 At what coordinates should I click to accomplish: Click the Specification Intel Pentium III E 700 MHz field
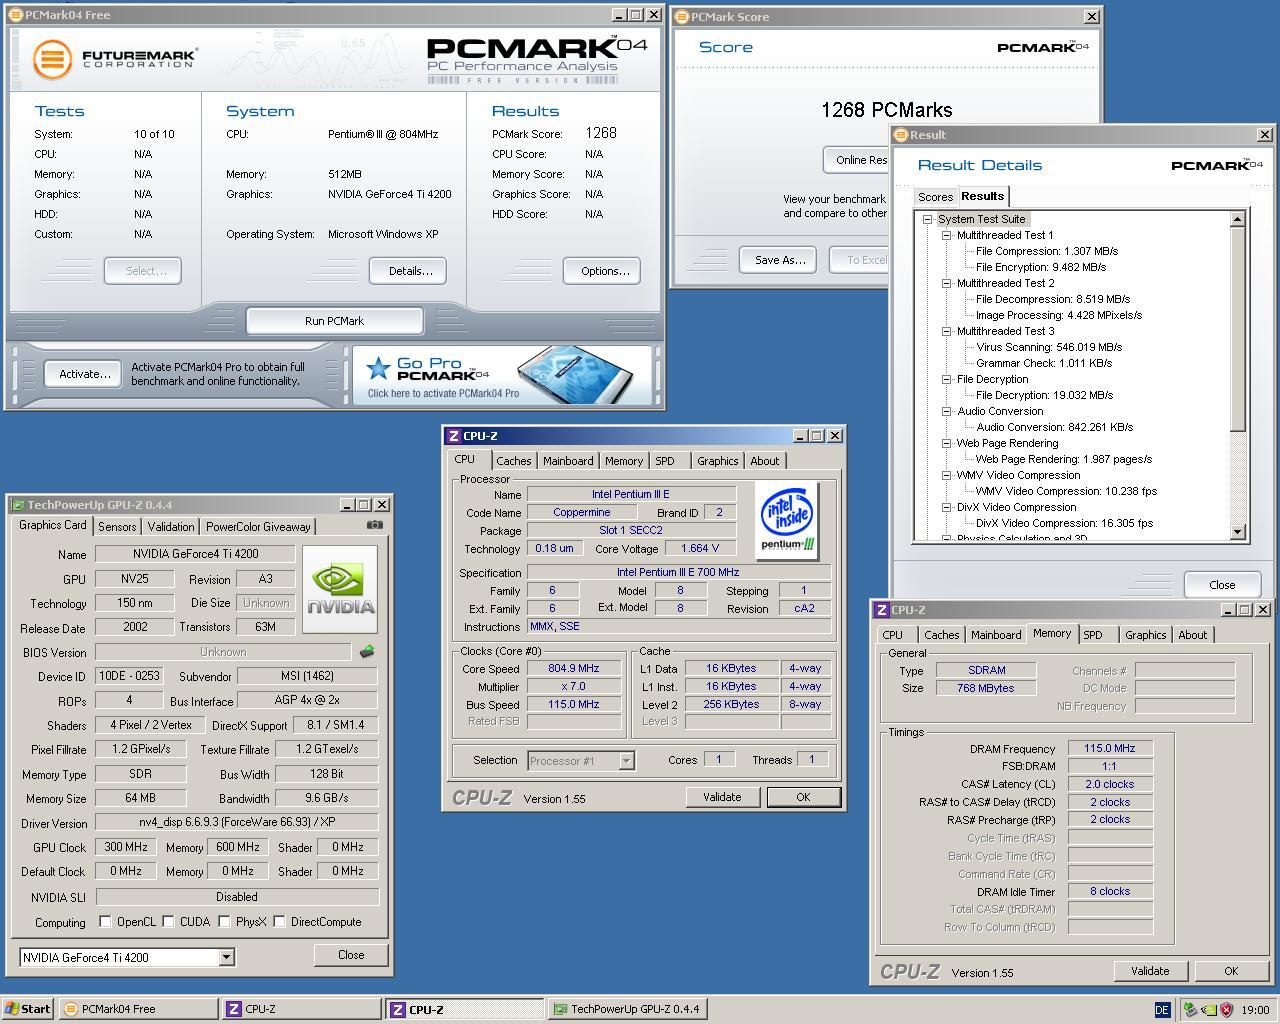point(678,573)
